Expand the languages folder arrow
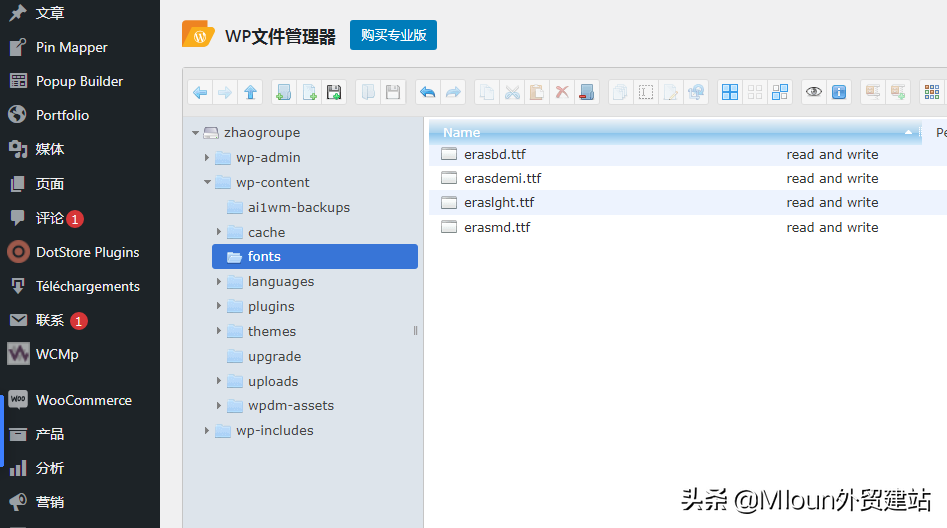This screenshot has width=947, height=528. pos(219,282)
